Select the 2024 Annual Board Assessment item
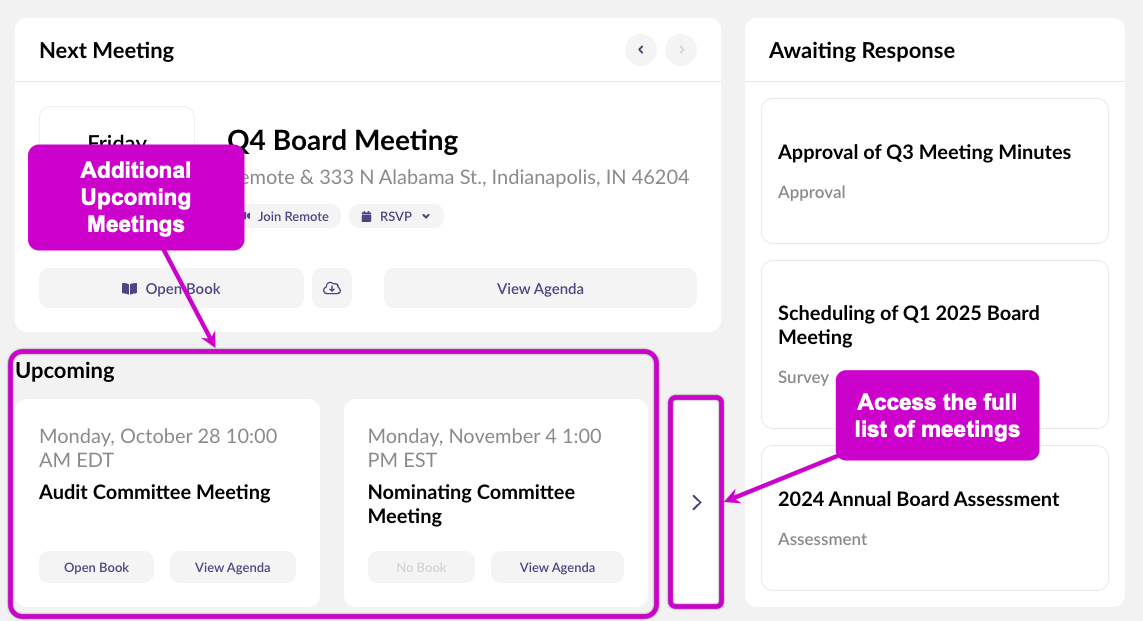Viewport: 1143px width, 621px height. click(x=918, y=499)
